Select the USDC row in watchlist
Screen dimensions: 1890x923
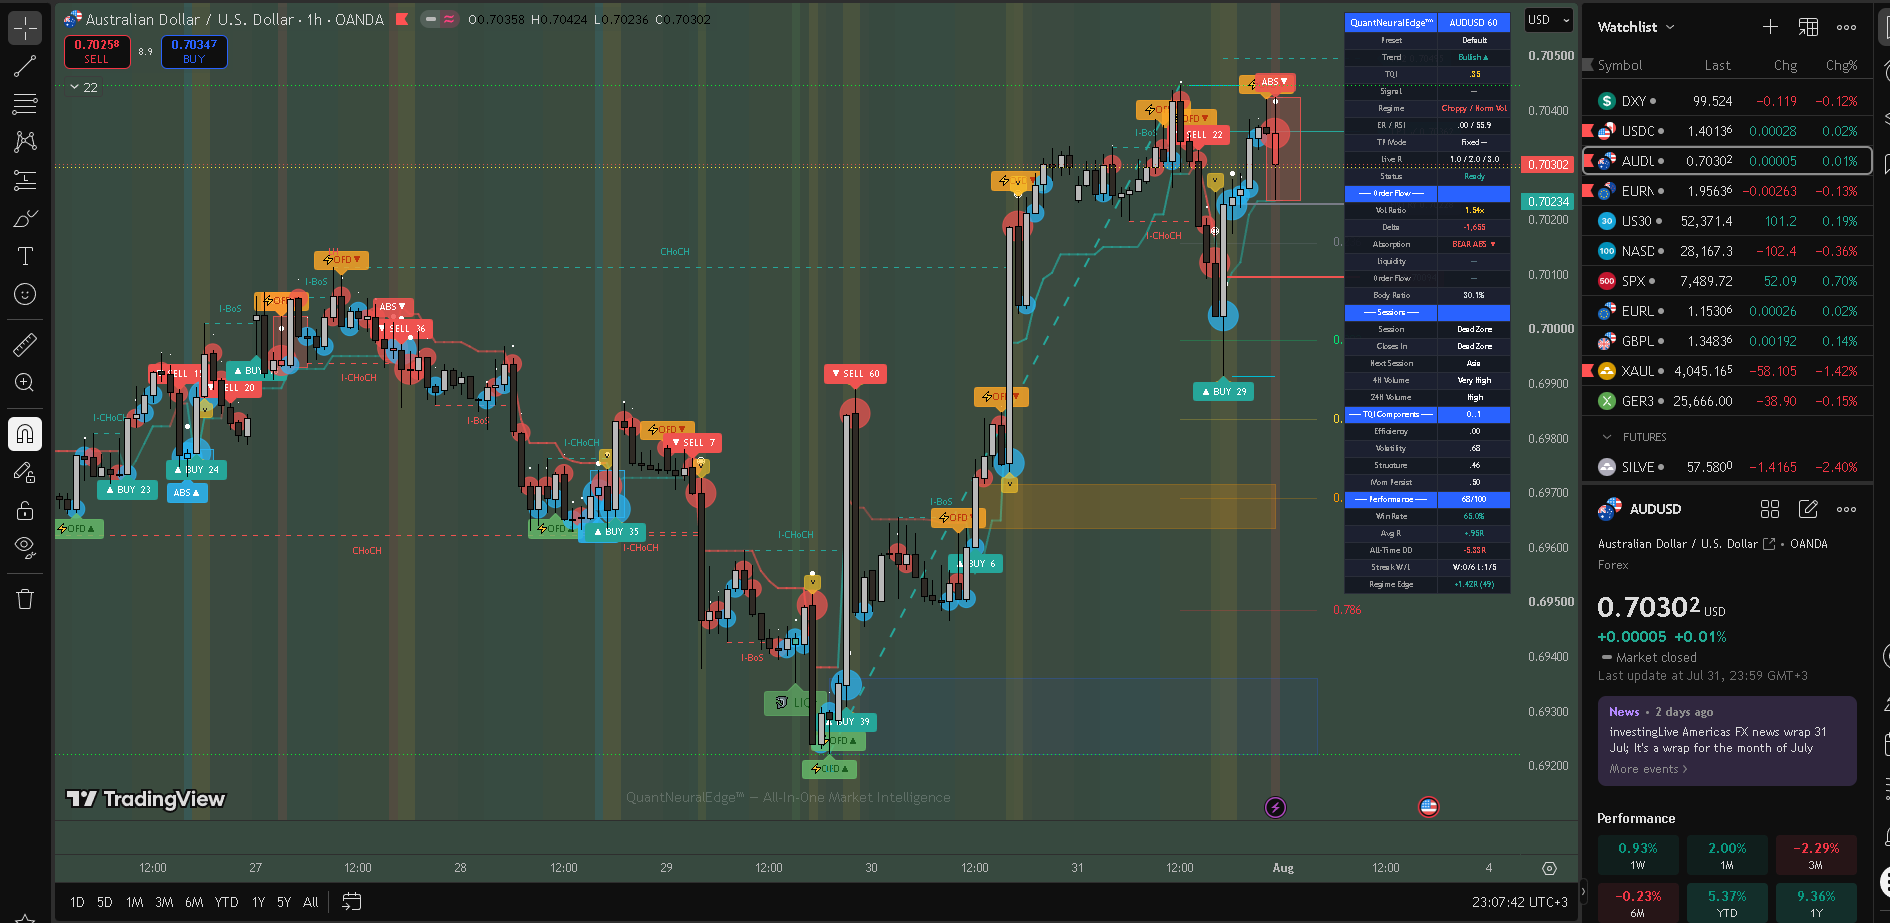(1727, 131)
